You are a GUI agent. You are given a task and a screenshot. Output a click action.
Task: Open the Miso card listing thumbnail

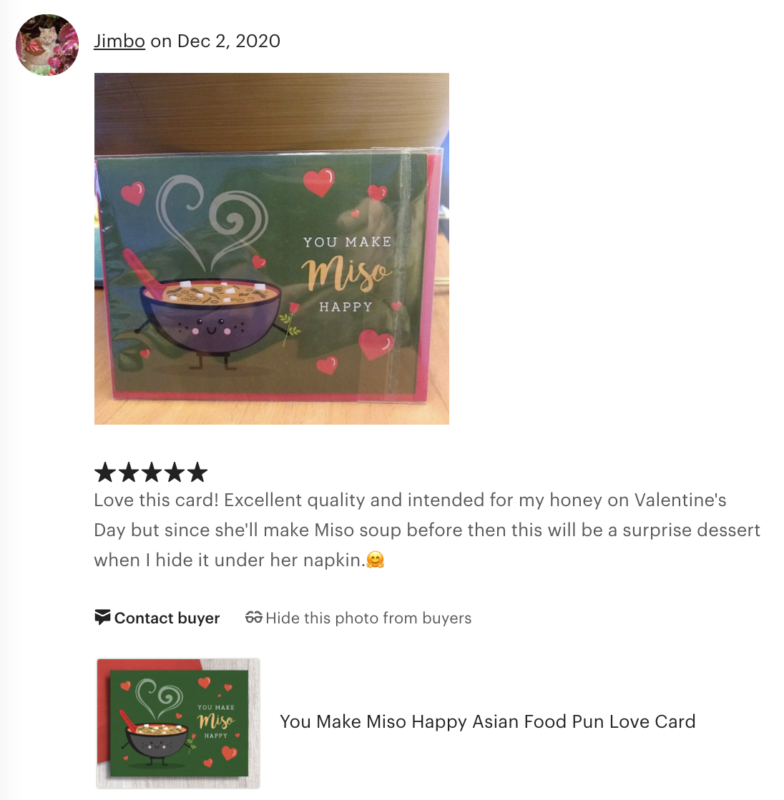[x=178, y=723]
